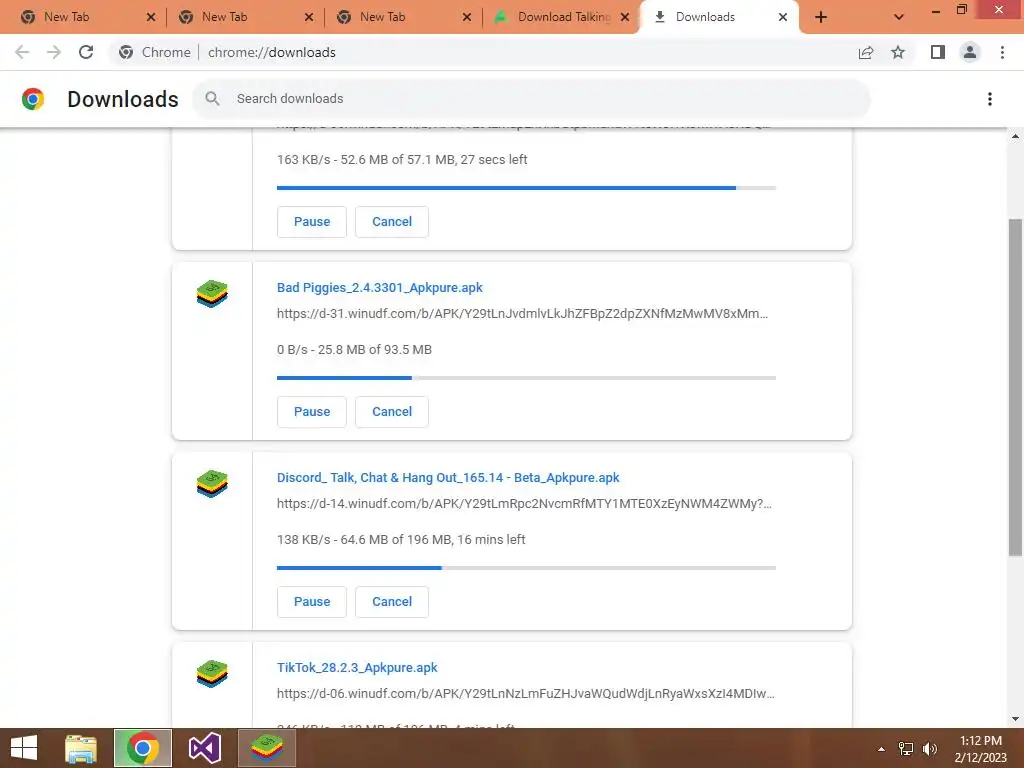Screen dimensions: 1024x768
Task: Click the magnifier icon in search downloads
Action: pyautogui.click(x=212, y=99)
